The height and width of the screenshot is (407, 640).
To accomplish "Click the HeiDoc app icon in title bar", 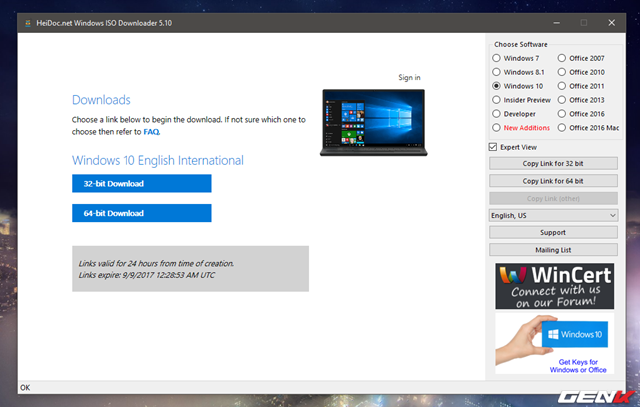I will pyautogui.click(x=28, y=23).
